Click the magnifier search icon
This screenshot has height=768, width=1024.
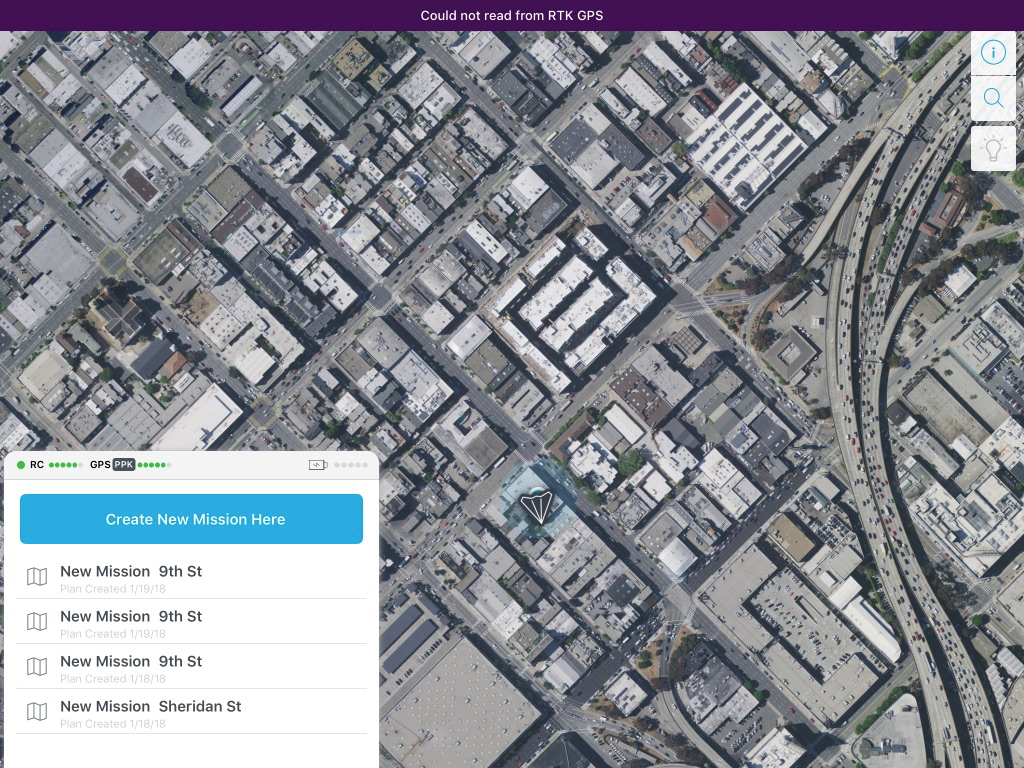tap(993, 98)
